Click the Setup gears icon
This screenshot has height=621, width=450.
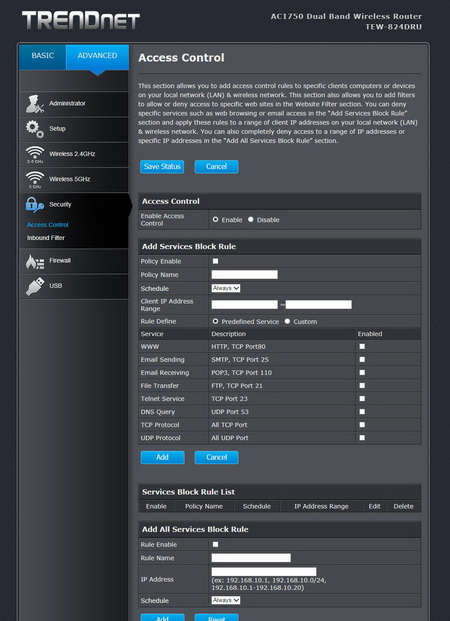pos(34,129)
